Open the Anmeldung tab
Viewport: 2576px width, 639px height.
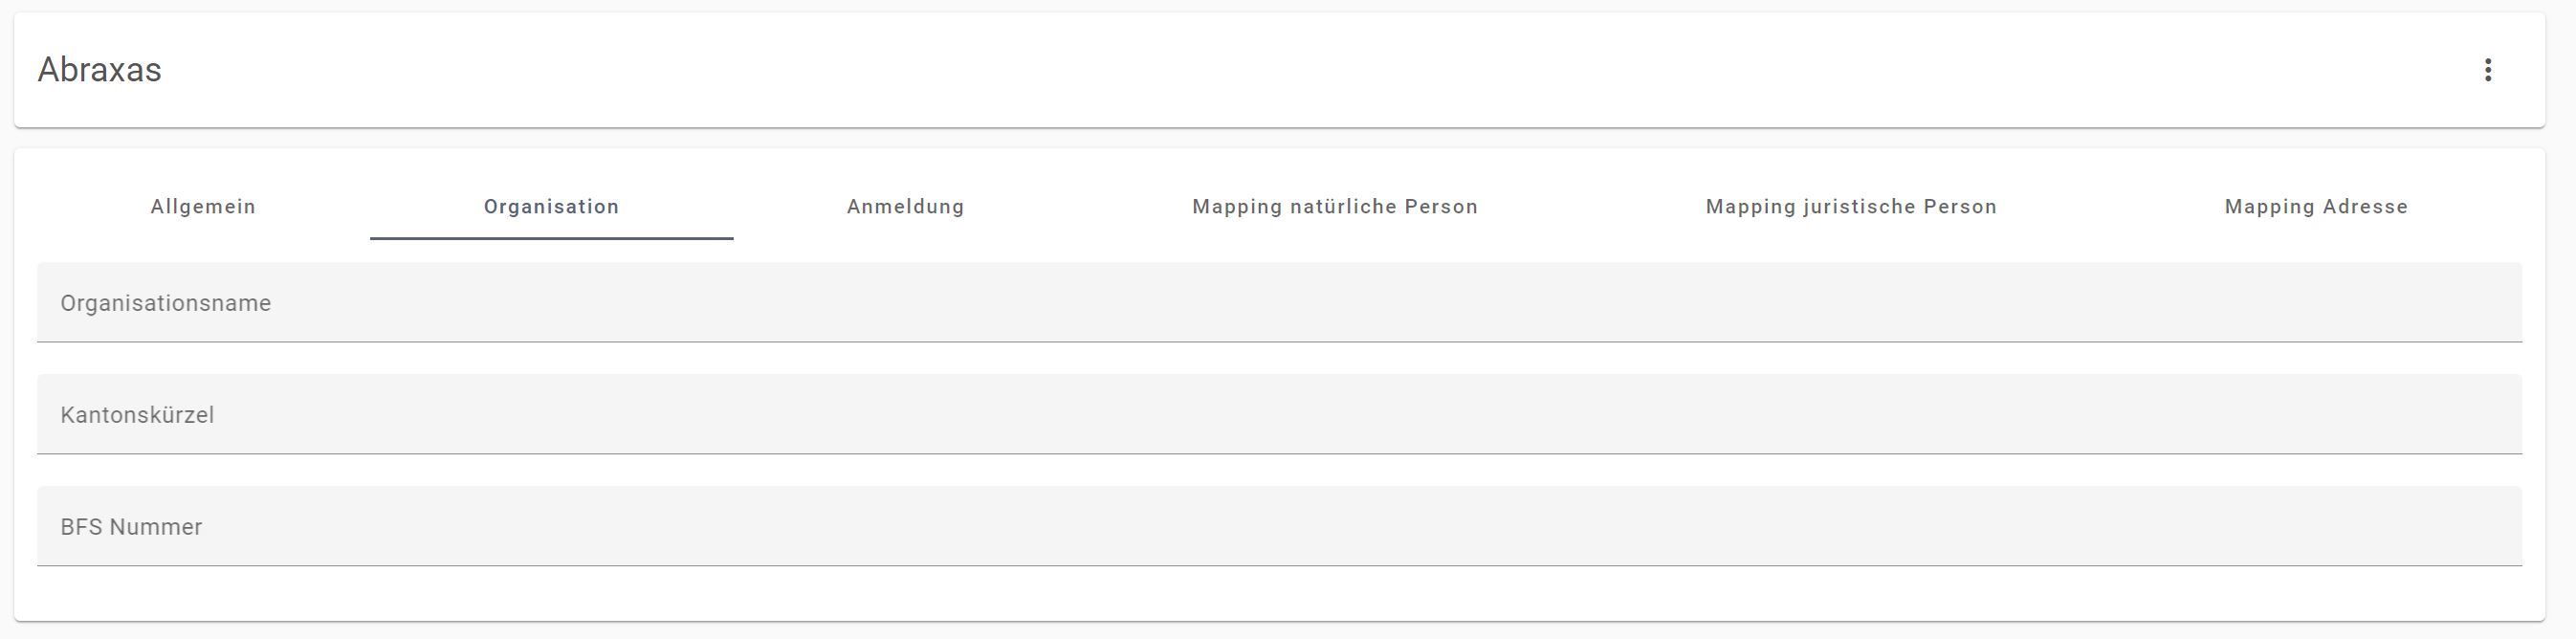(905, 207)
